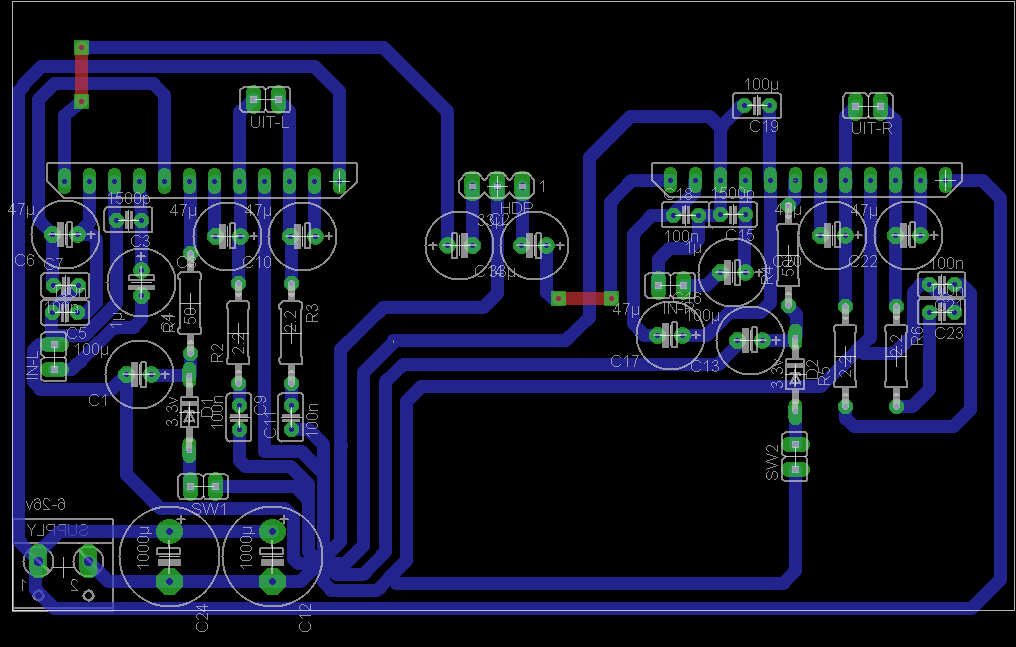Viewport: 1016px width, 647px height.
Task: Select the red vertical jumper top-left
Action: pos(82,74)
